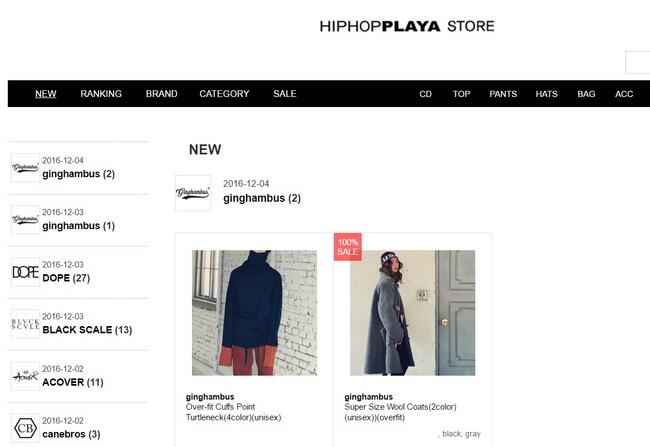Screen dimensions: 650x447
Task: Open the HATS category in navigation bar
Action: (x=546, y=94)
